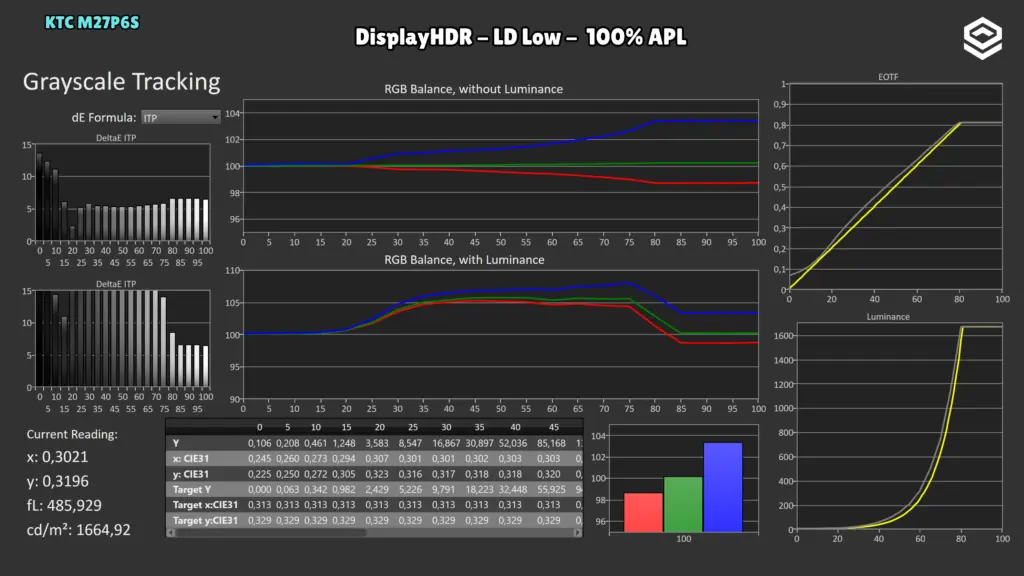Image resolution: width=1024 pixels, height=576 pixels.
Task: Click the Y value 85,168
Action: (x=551, y=443)
